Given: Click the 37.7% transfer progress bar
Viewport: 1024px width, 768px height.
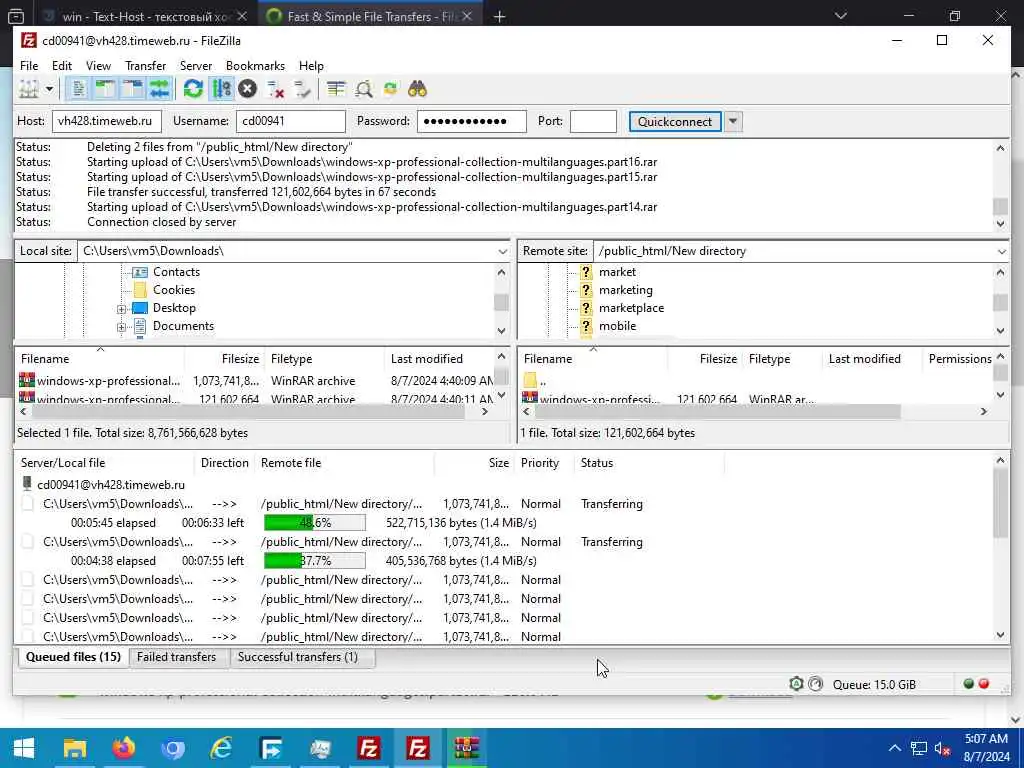Looking at the screenshot, I should (x=315, y=560).
